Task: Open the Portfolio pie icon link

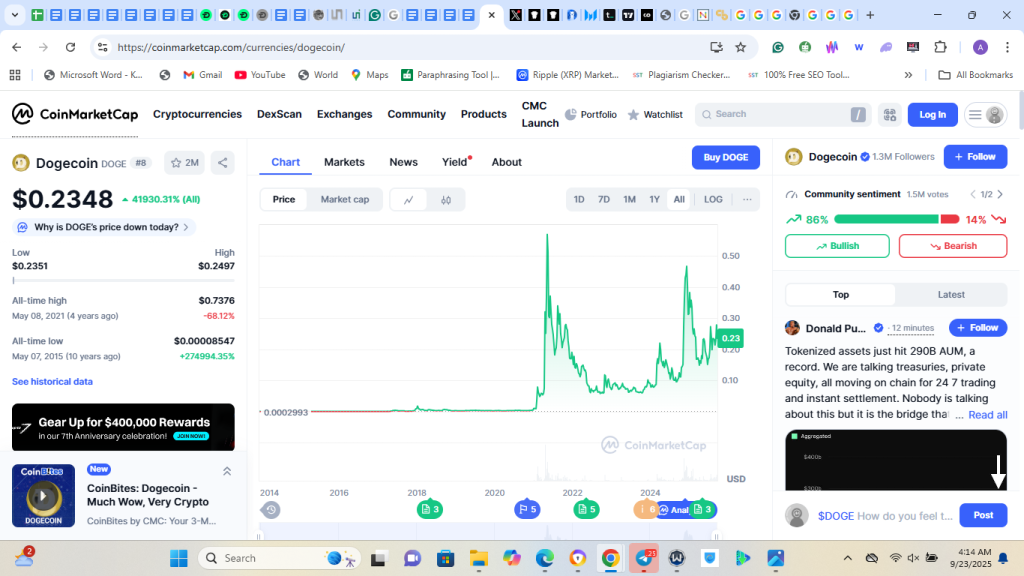Action: (x=590, y=114)
